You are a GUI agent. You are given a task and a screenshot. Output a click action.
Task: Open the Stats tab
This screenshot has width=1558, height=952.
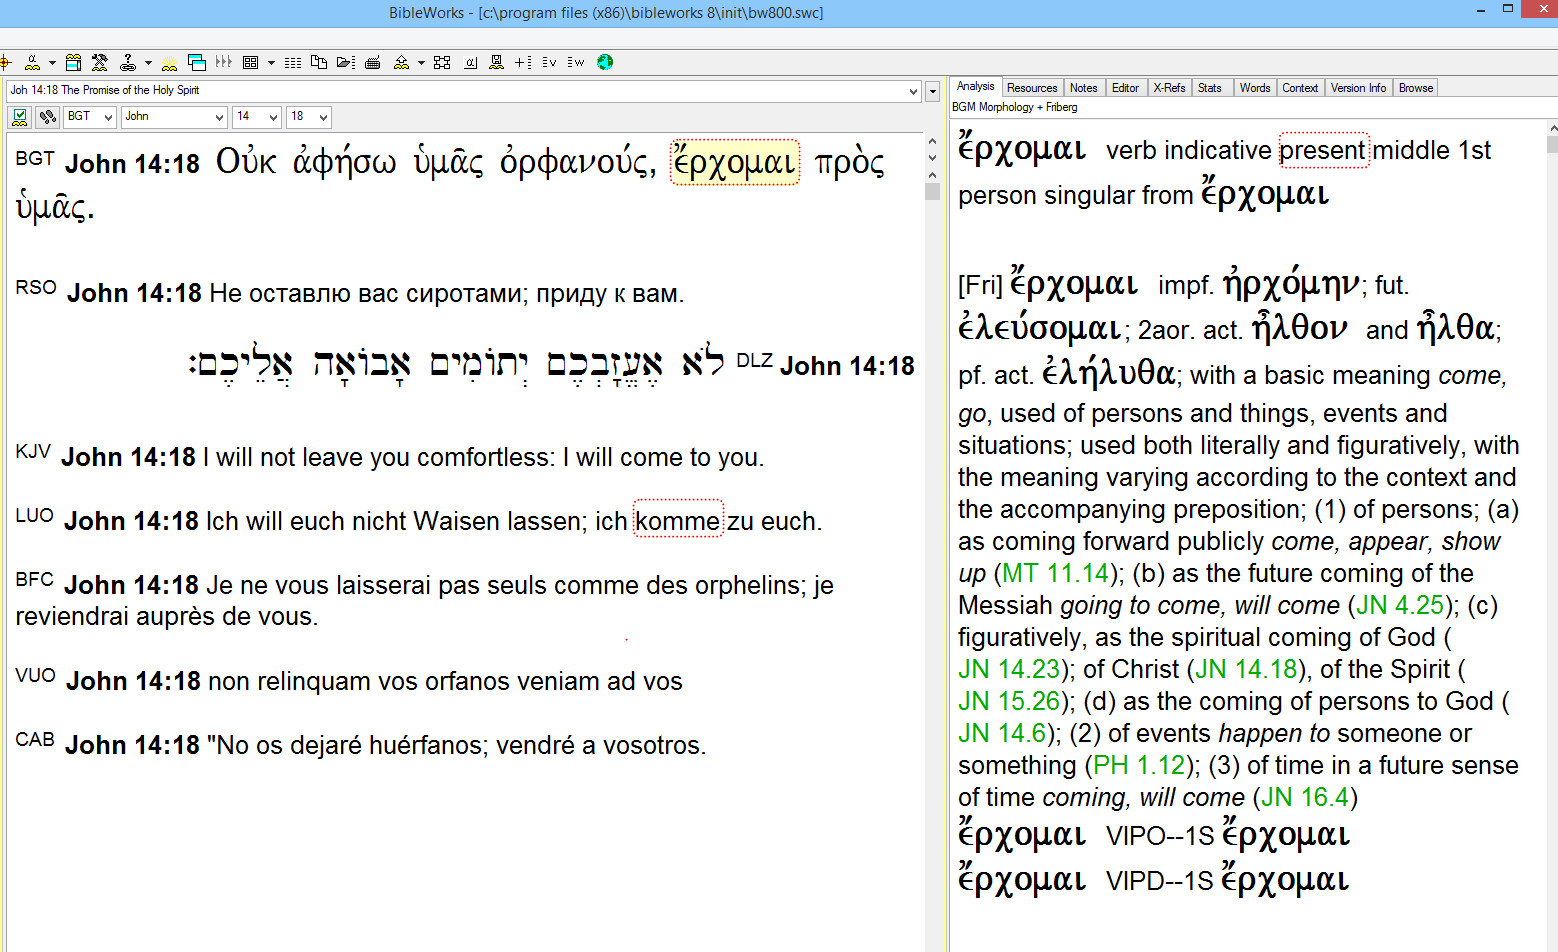point(1210,88)
